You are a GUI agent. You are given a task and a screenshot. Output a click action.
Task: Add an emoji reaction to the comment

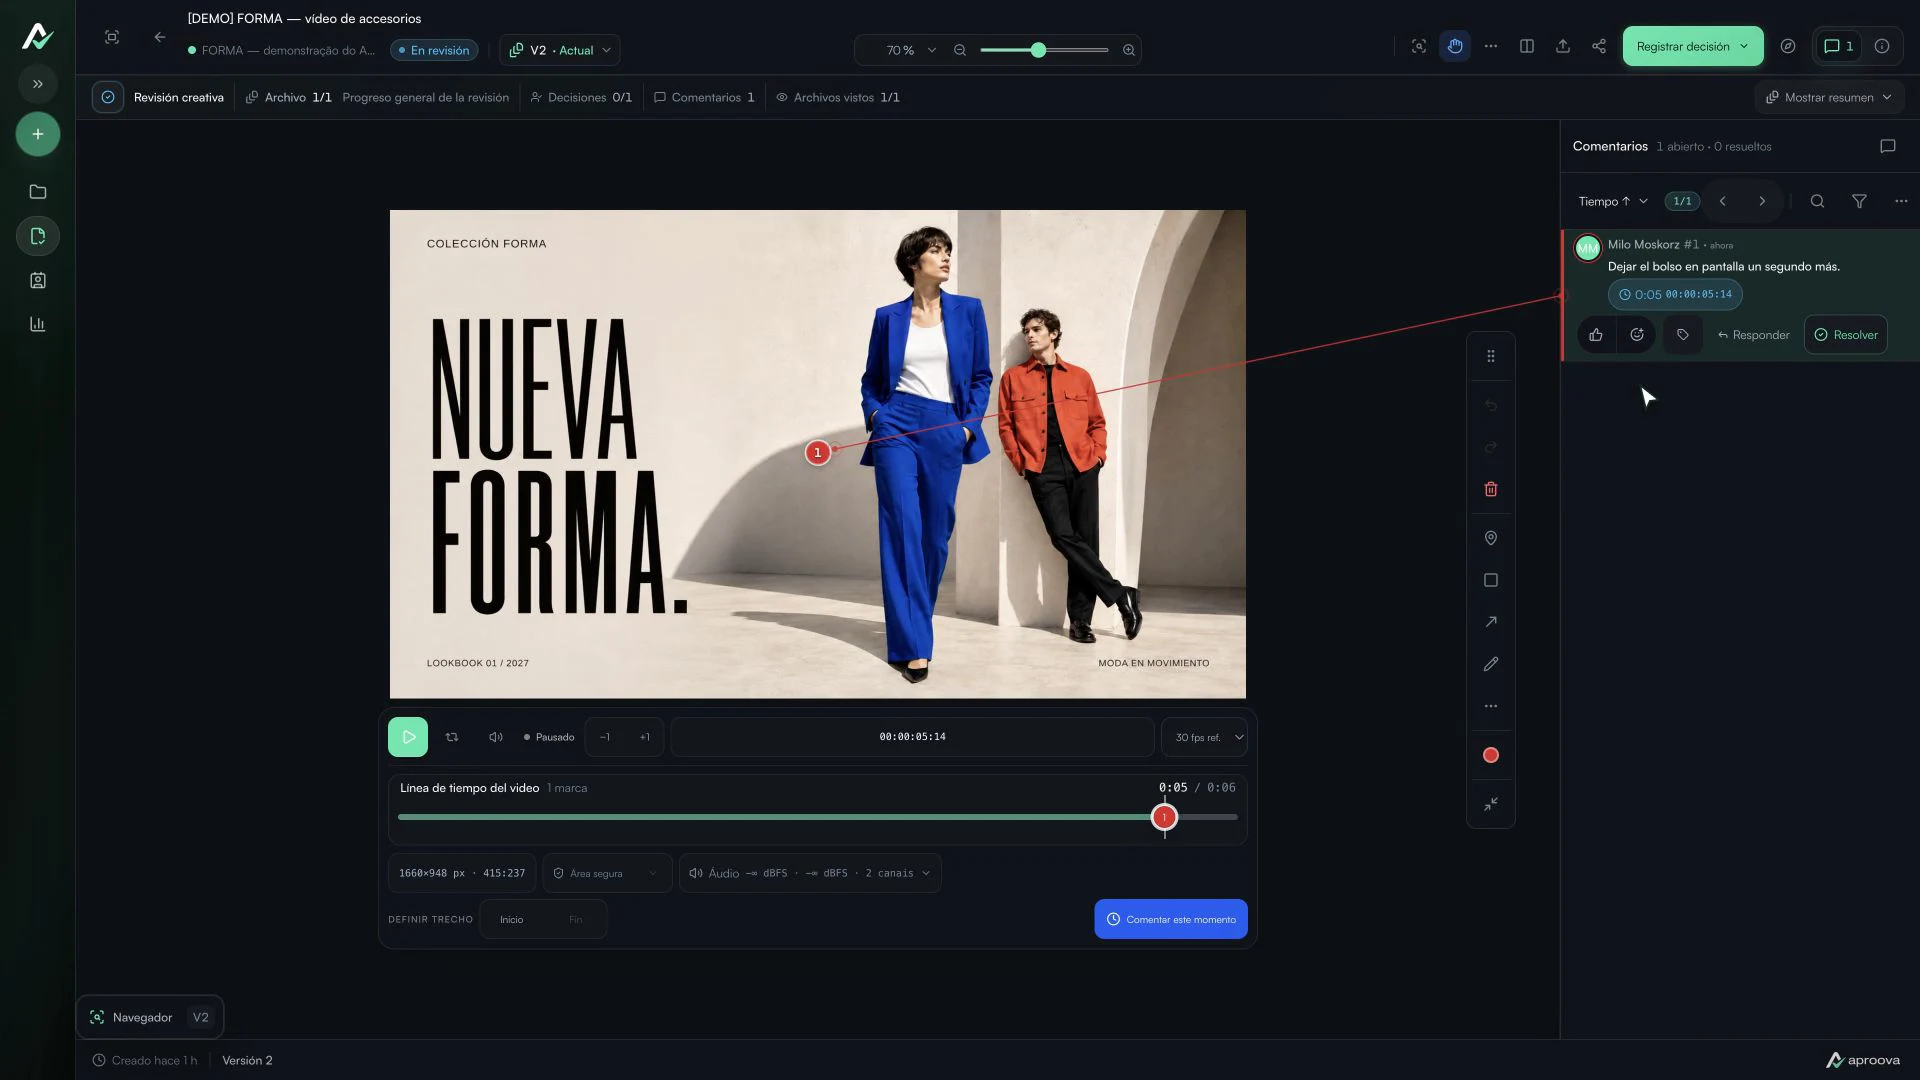pos(1637,335)
